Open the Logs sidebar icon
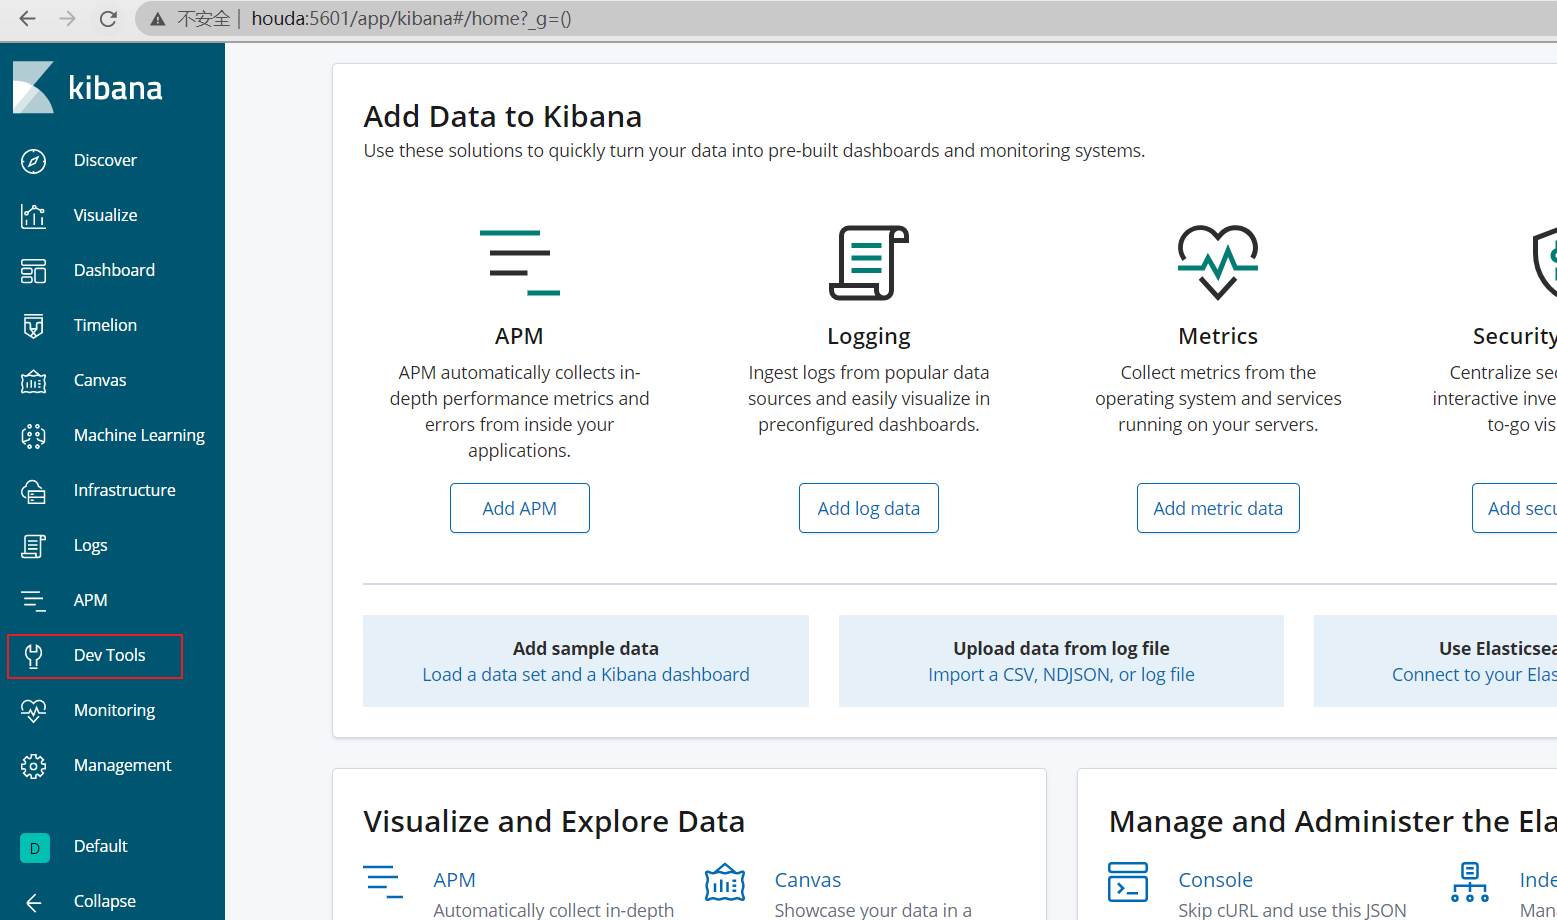Viewport: 1557px width, 920px height. click(x=33, y=546)
